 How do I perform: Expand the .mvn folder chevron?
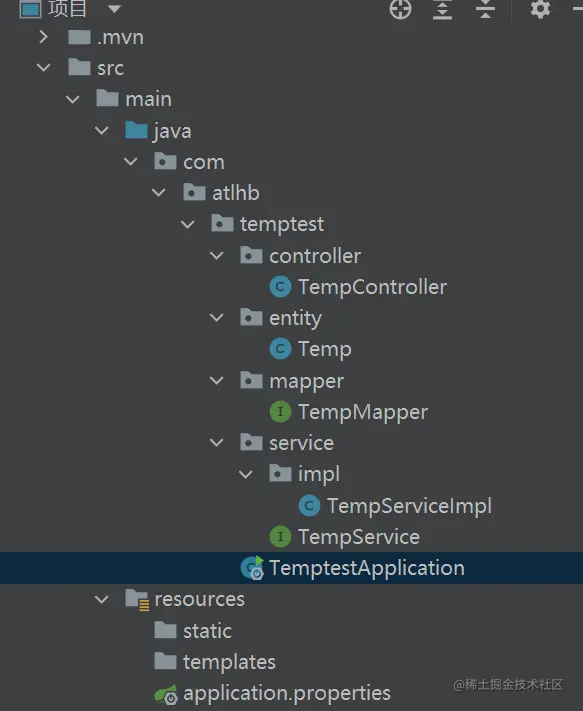click(x=44, y=37)
